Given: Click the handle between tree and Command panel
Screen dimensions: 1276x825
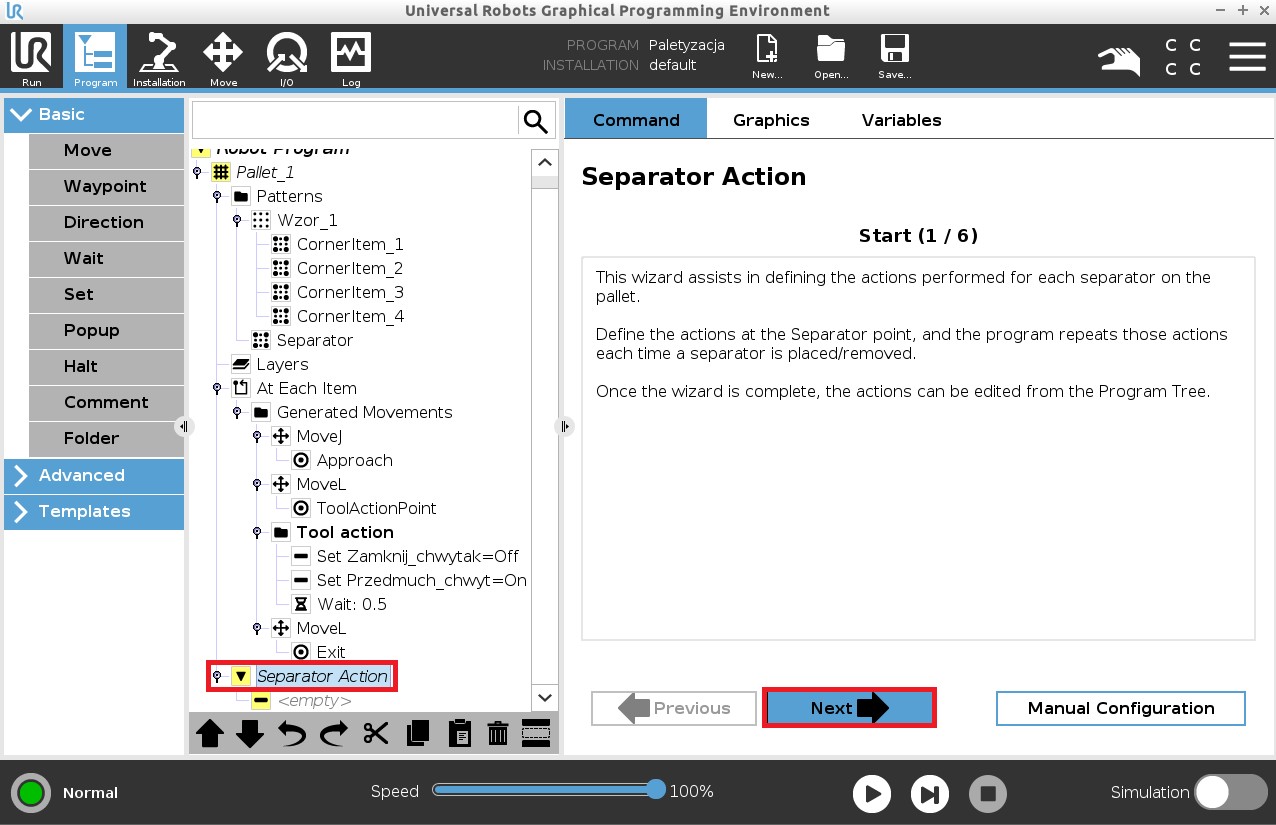Looking at the screenshot, I should (x=565, y=426).
